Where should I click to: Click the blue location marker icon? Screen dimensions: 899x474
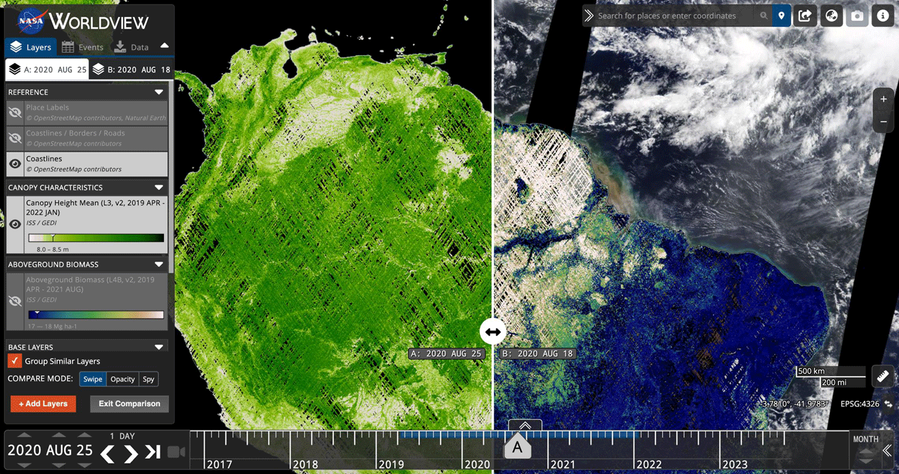click(x=780, y=16)
